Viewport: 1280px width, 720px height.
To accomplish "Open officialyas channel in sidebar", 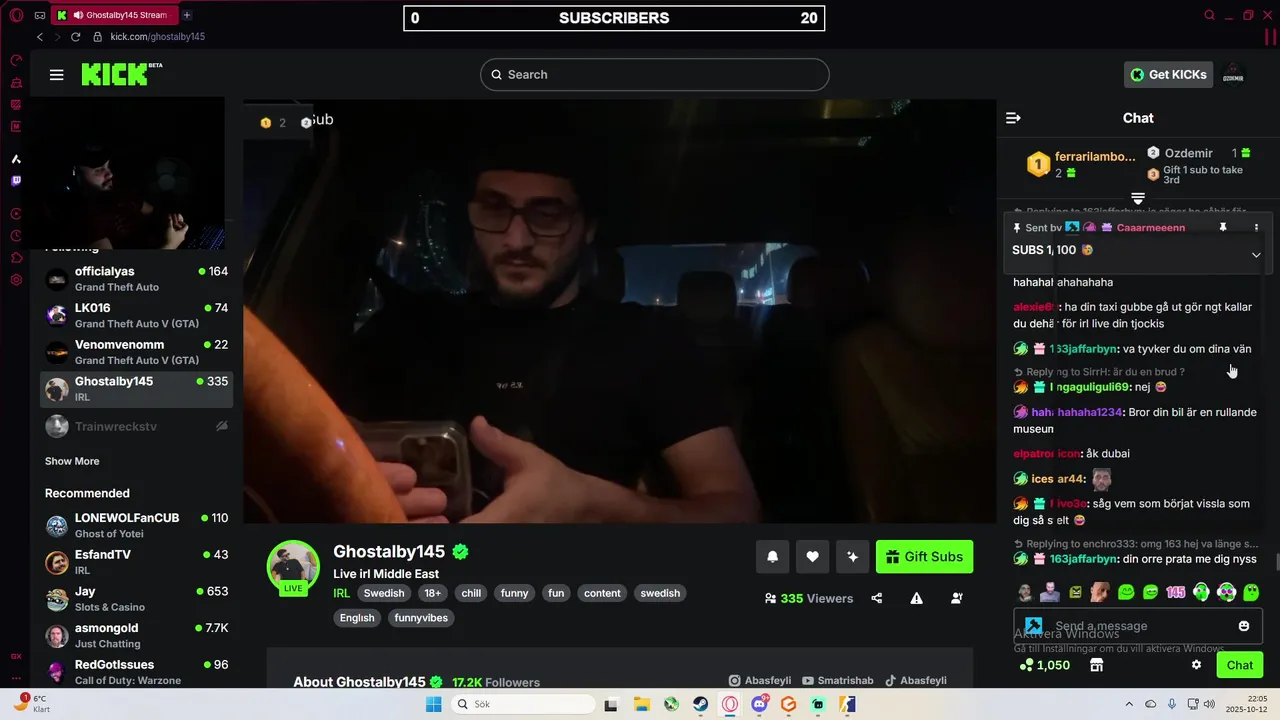I will click(x=137, y=279).
